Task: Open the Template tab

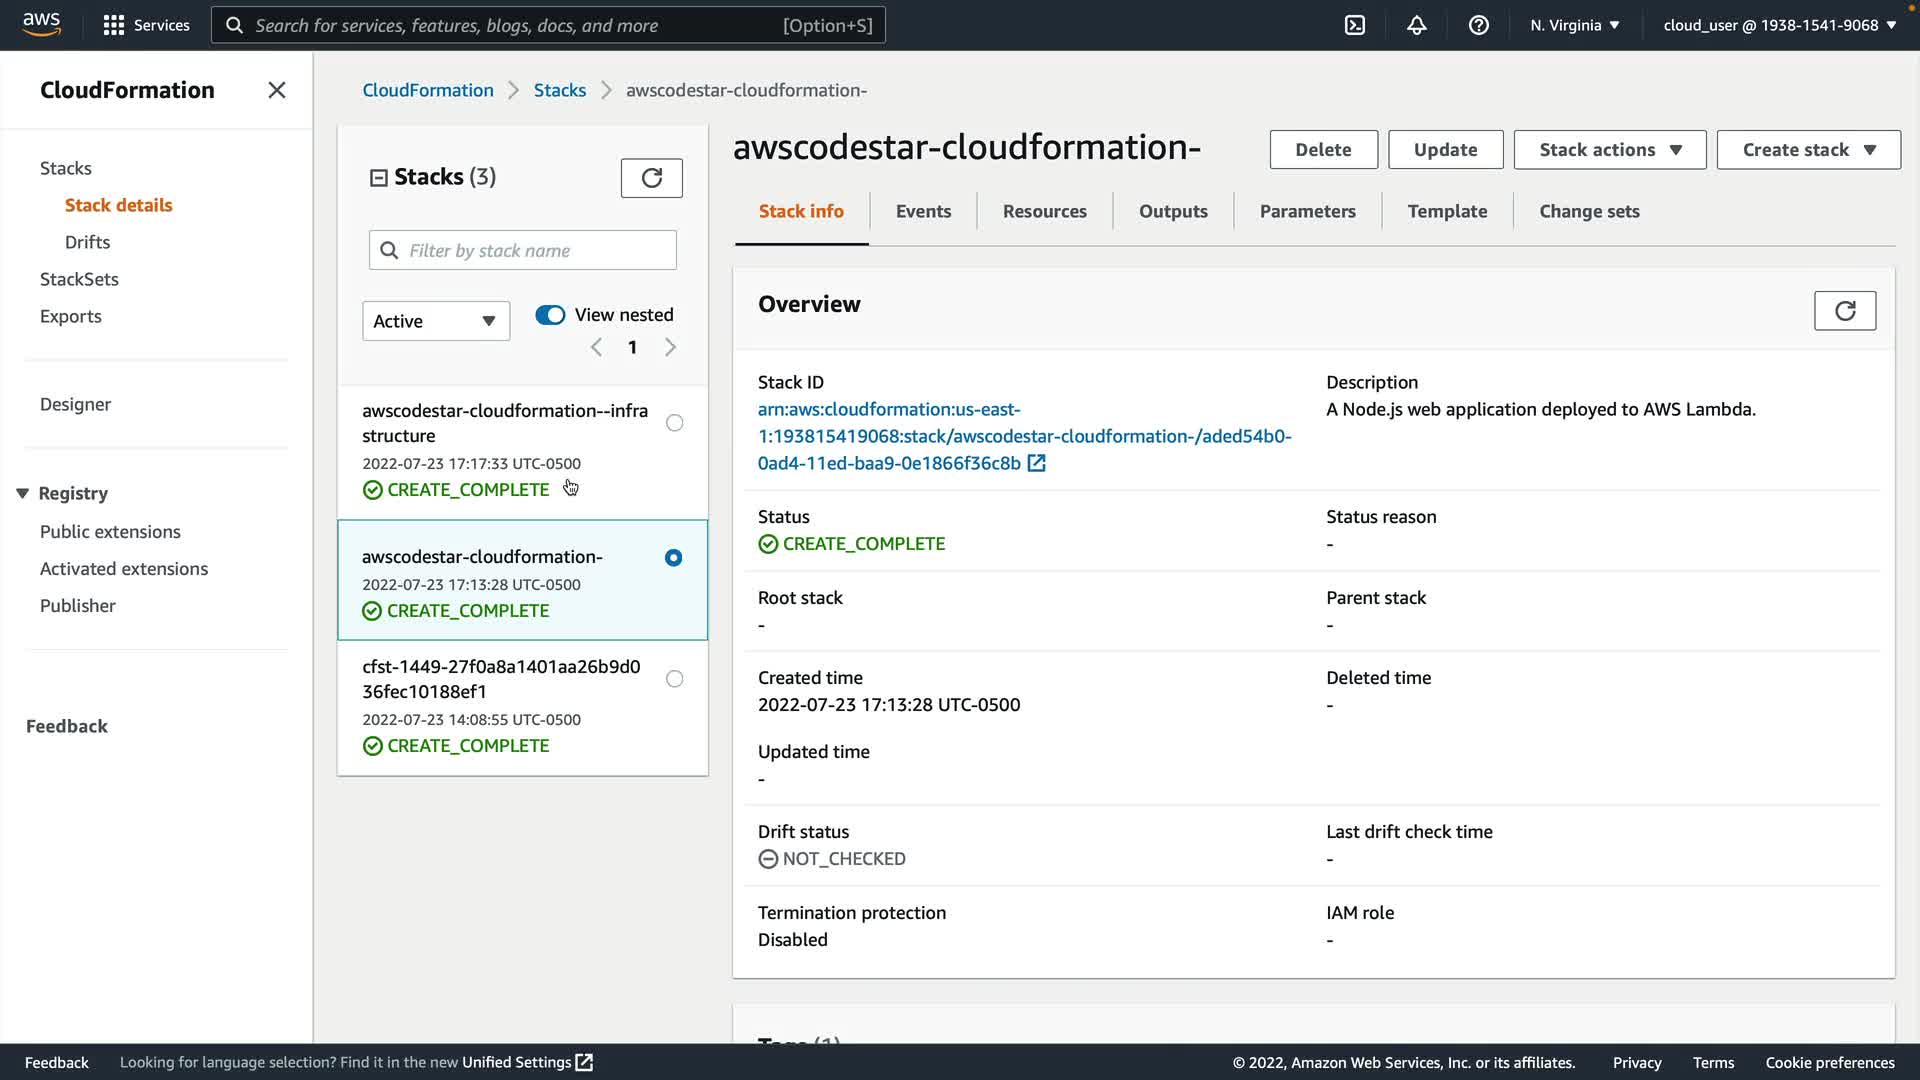Action: [x=1446, y=211]
